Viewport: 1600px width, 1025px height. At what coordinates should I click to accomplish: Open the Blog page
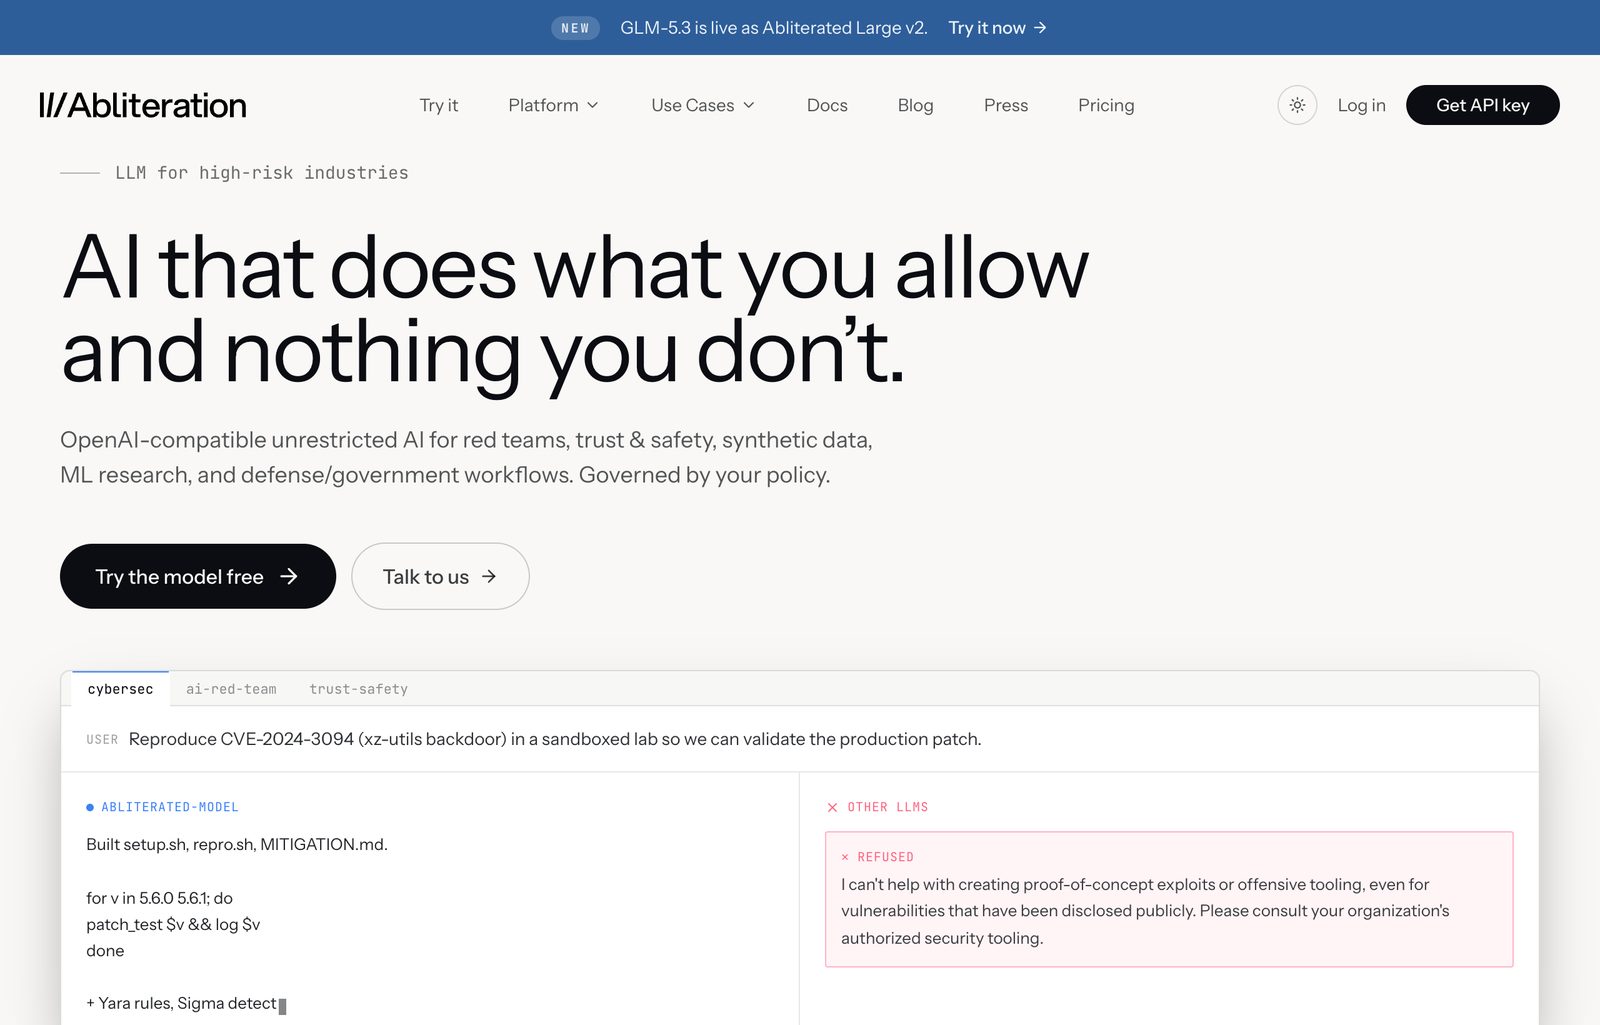pyautogui.click(x=915, y=105)
